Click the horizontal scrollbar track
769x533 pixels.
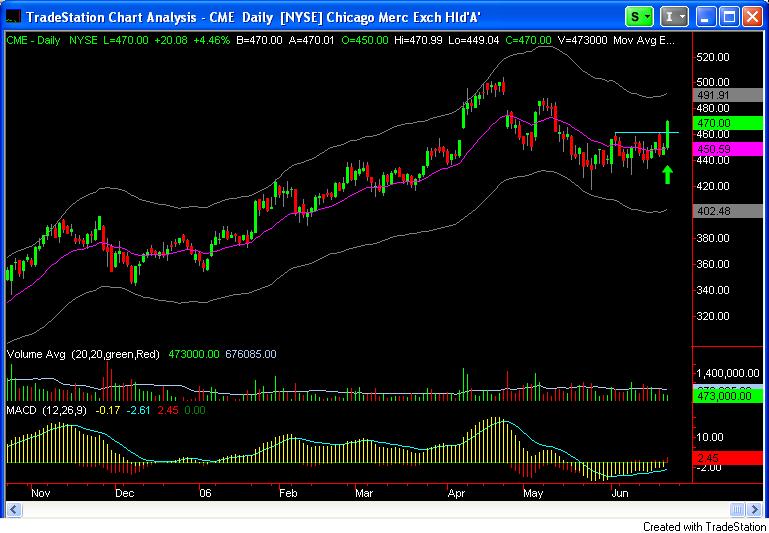tap(375, 509)
